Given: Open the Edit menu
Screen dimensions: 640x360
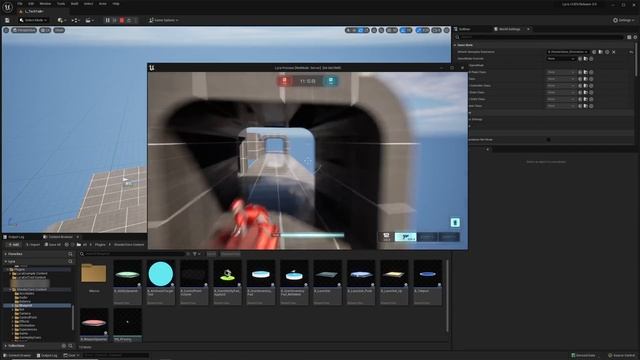Looking at the screenshot, I should [31, 4].
